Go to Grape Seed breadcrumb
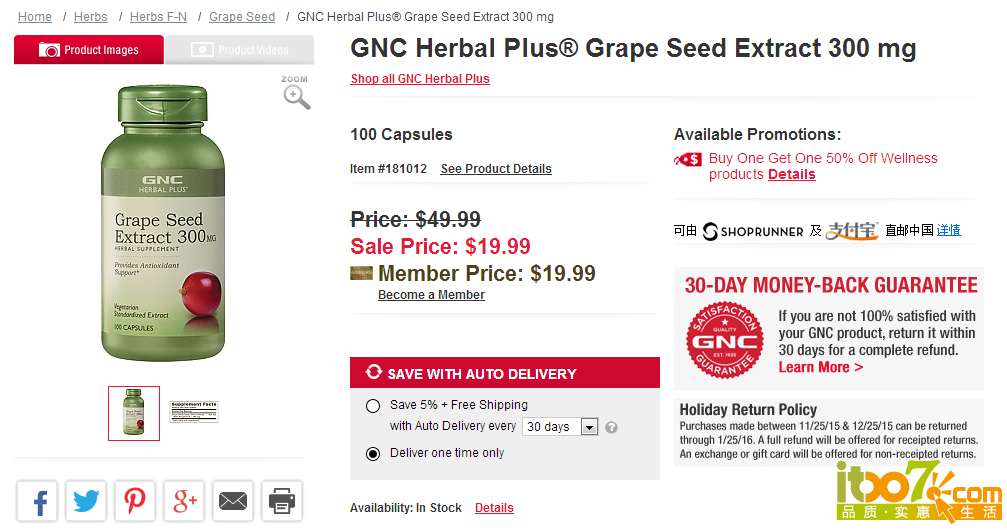1007x530 pixels. (x=241, y=17)
